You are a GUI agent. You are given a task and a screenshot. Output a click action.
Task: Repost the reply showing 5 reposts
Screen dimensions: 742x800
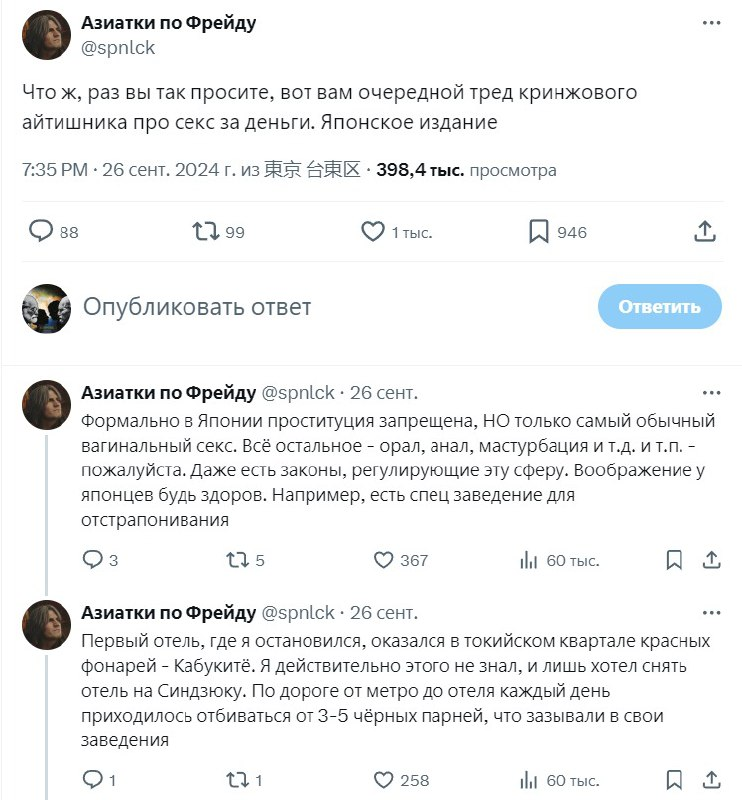point(237,560)
